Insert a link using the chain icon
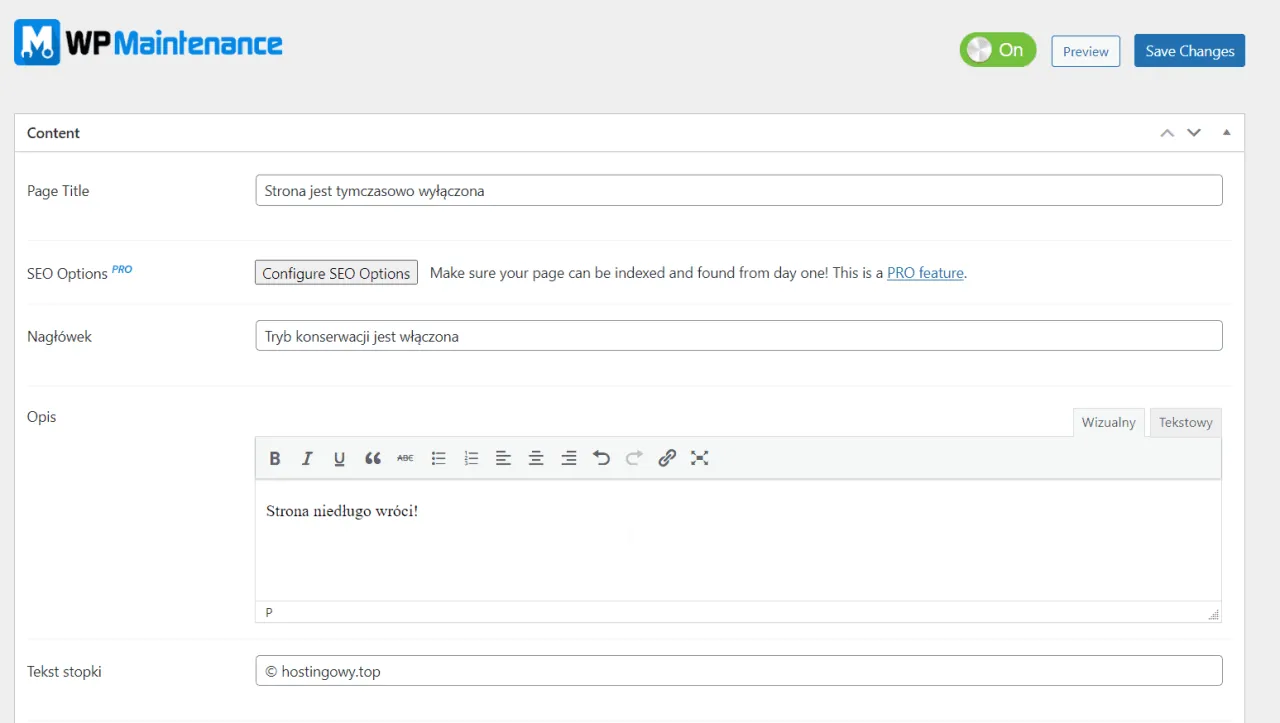Image resolution: width=1280 pixels, height=723 pixels. click(667, 458)
